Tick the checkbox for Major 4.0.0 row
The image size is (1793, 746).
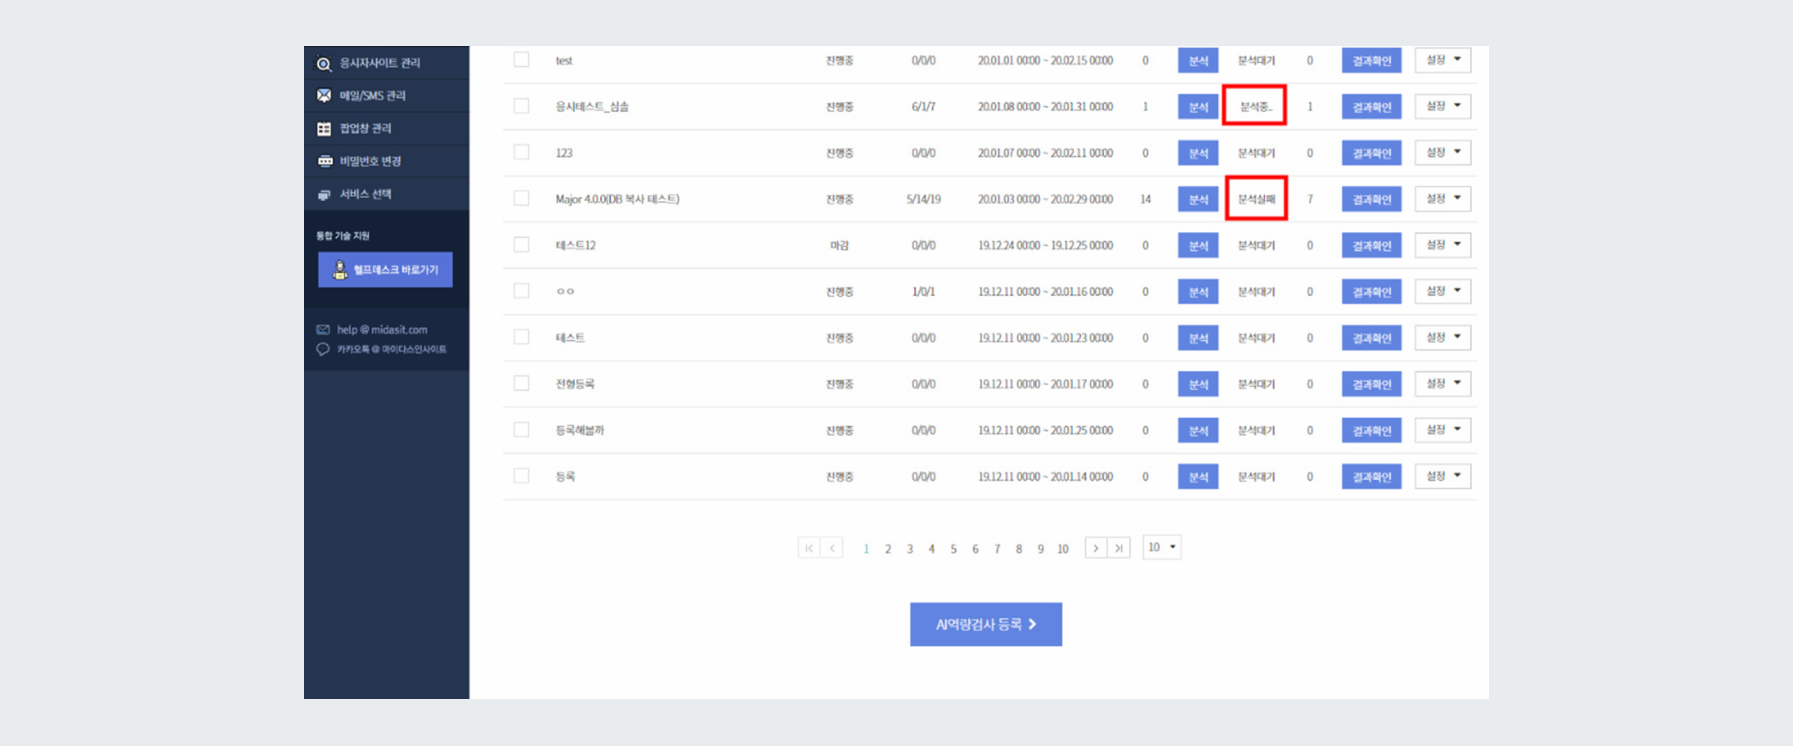[521, 198]
